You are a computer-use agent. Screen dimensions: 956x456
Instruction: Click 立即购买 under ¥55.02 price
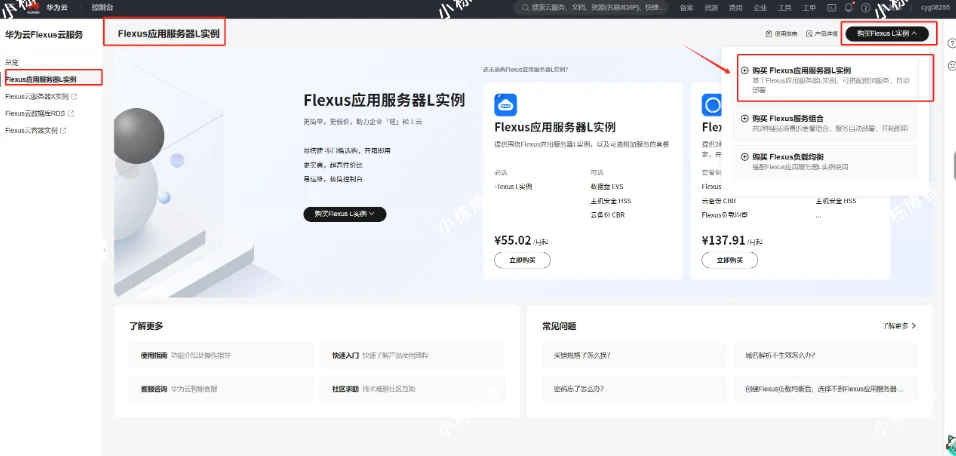point(523,260)
